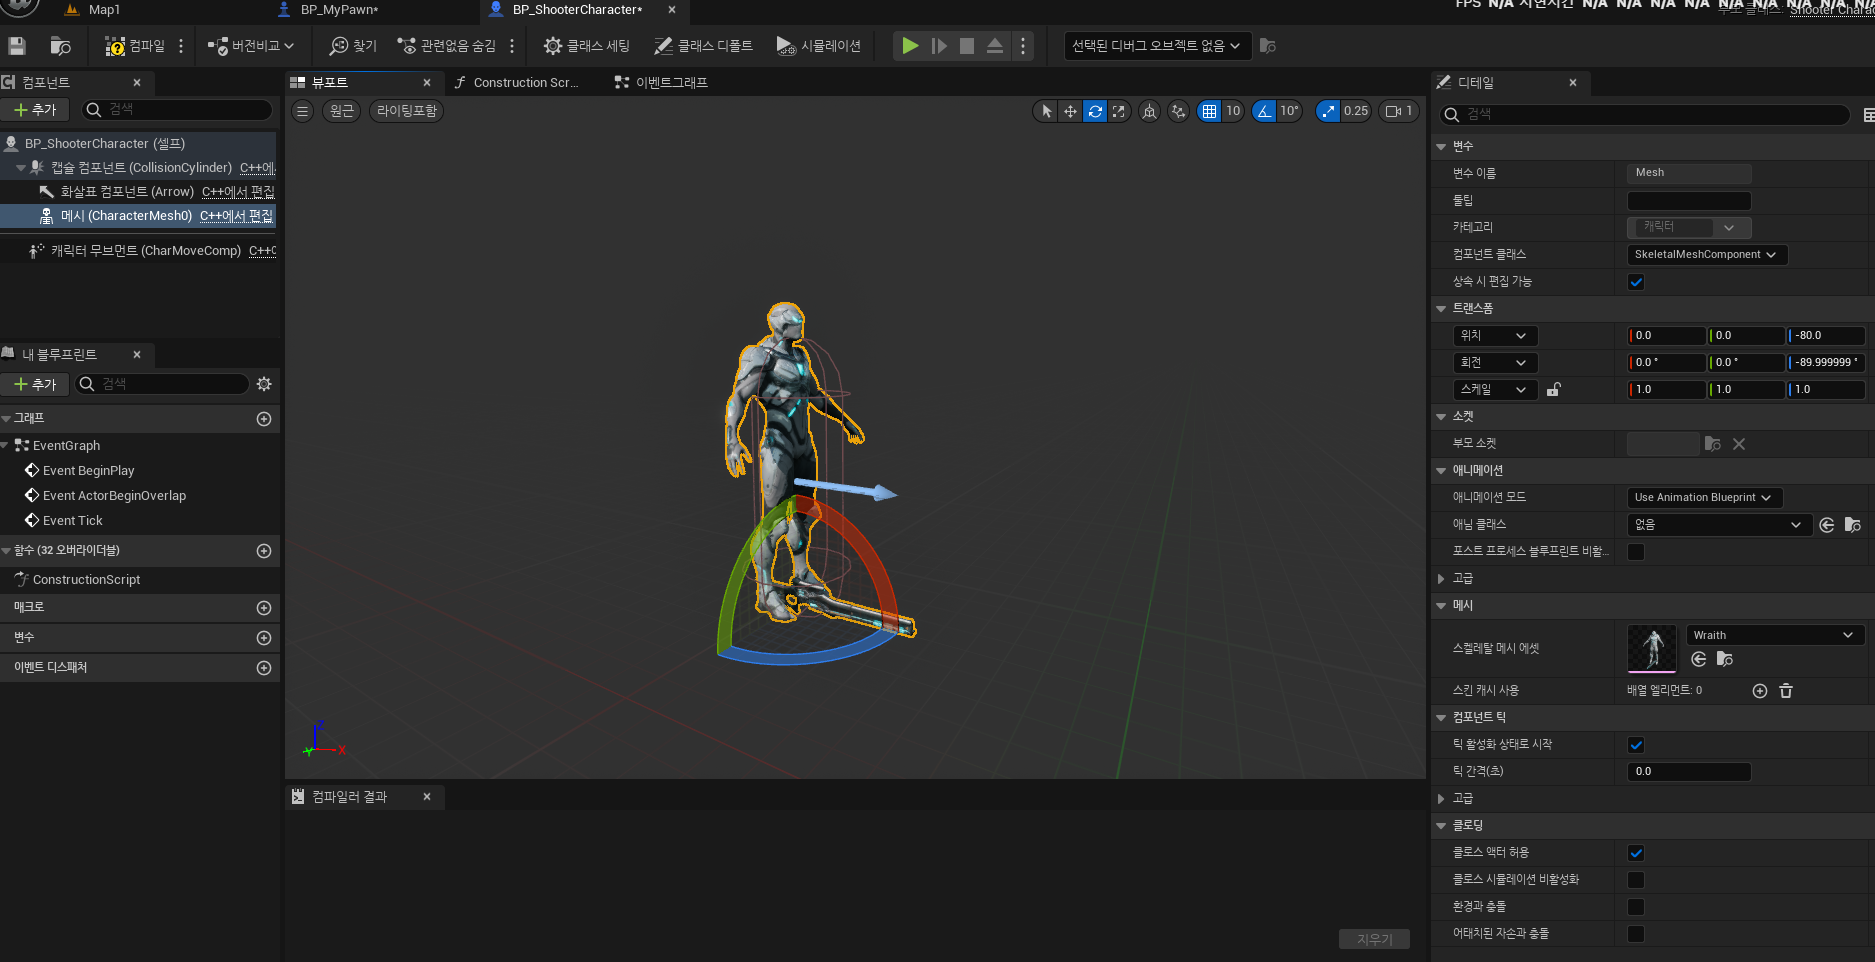Select the 뷰포트 viewport tab
1875x962 pixels.
tap(330, 82)
